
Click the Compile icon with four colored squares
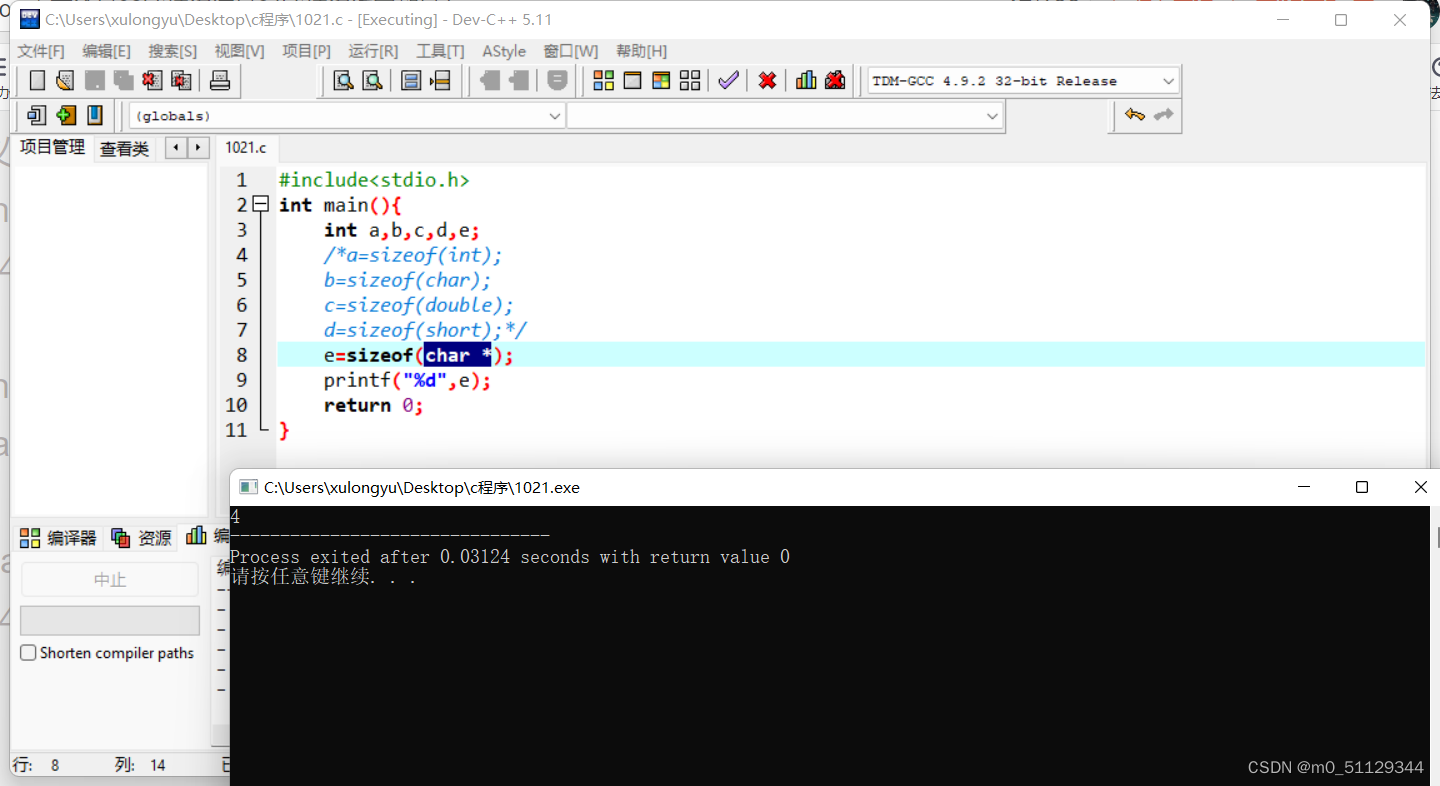point(604,81)
